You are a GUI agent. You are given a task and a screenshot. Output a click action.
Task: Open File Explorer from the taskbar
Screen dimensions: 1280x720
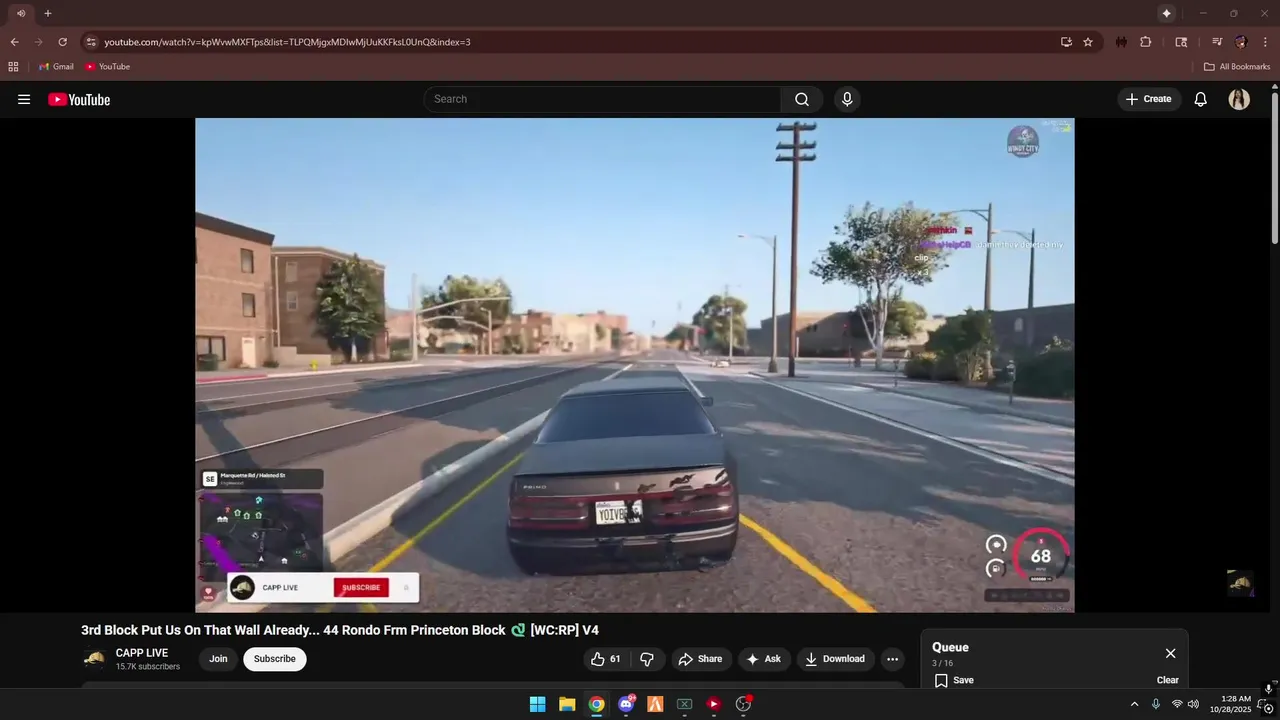pyautogui.click(x=567, y=704)
